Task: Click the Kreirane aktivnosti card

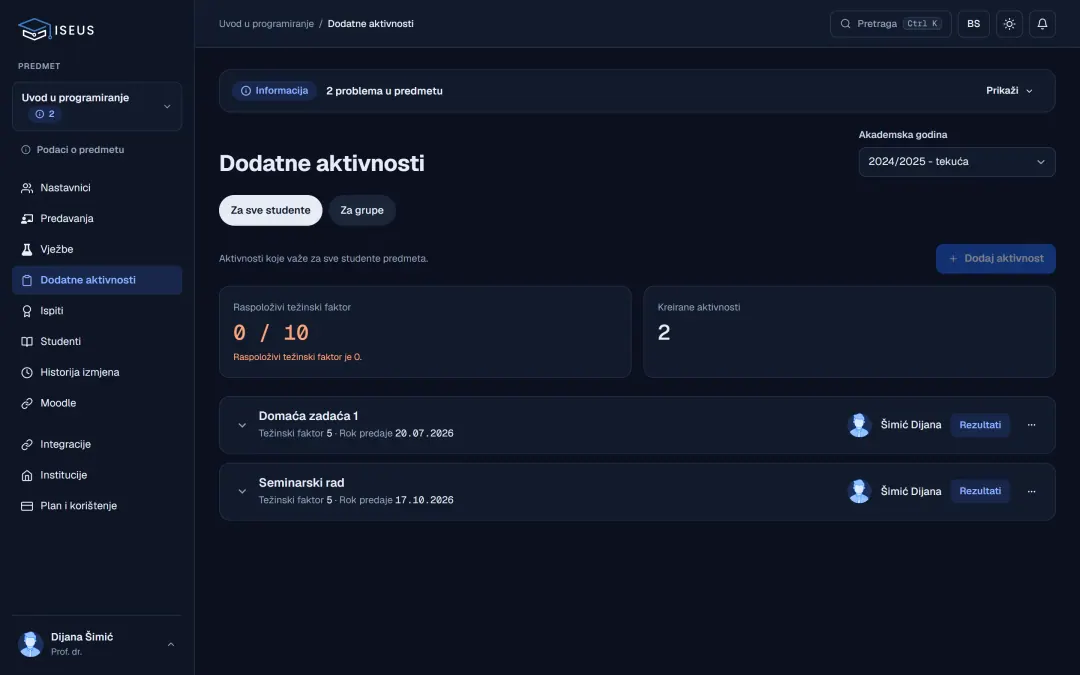Action: (849, 332)
